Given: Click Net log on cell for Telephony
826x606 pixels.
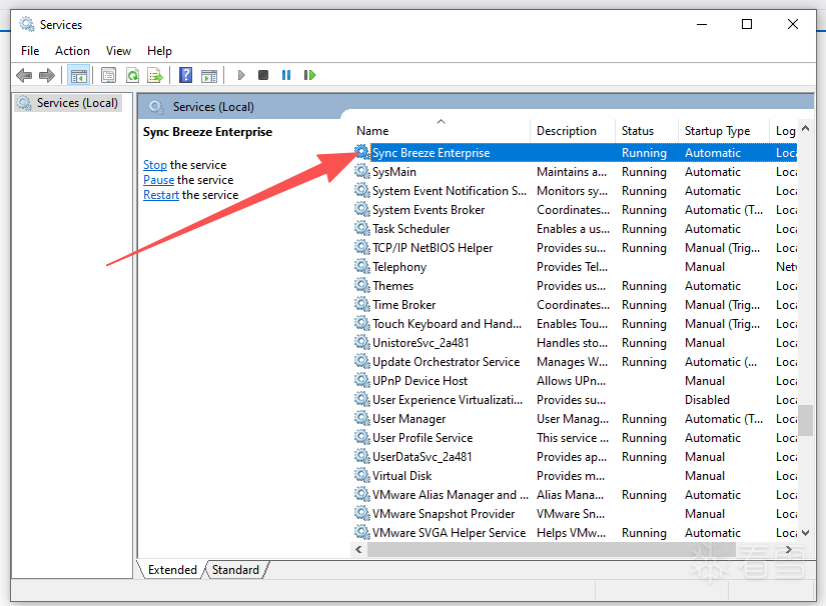Looking at the screenshot, I should pos(786,267).
